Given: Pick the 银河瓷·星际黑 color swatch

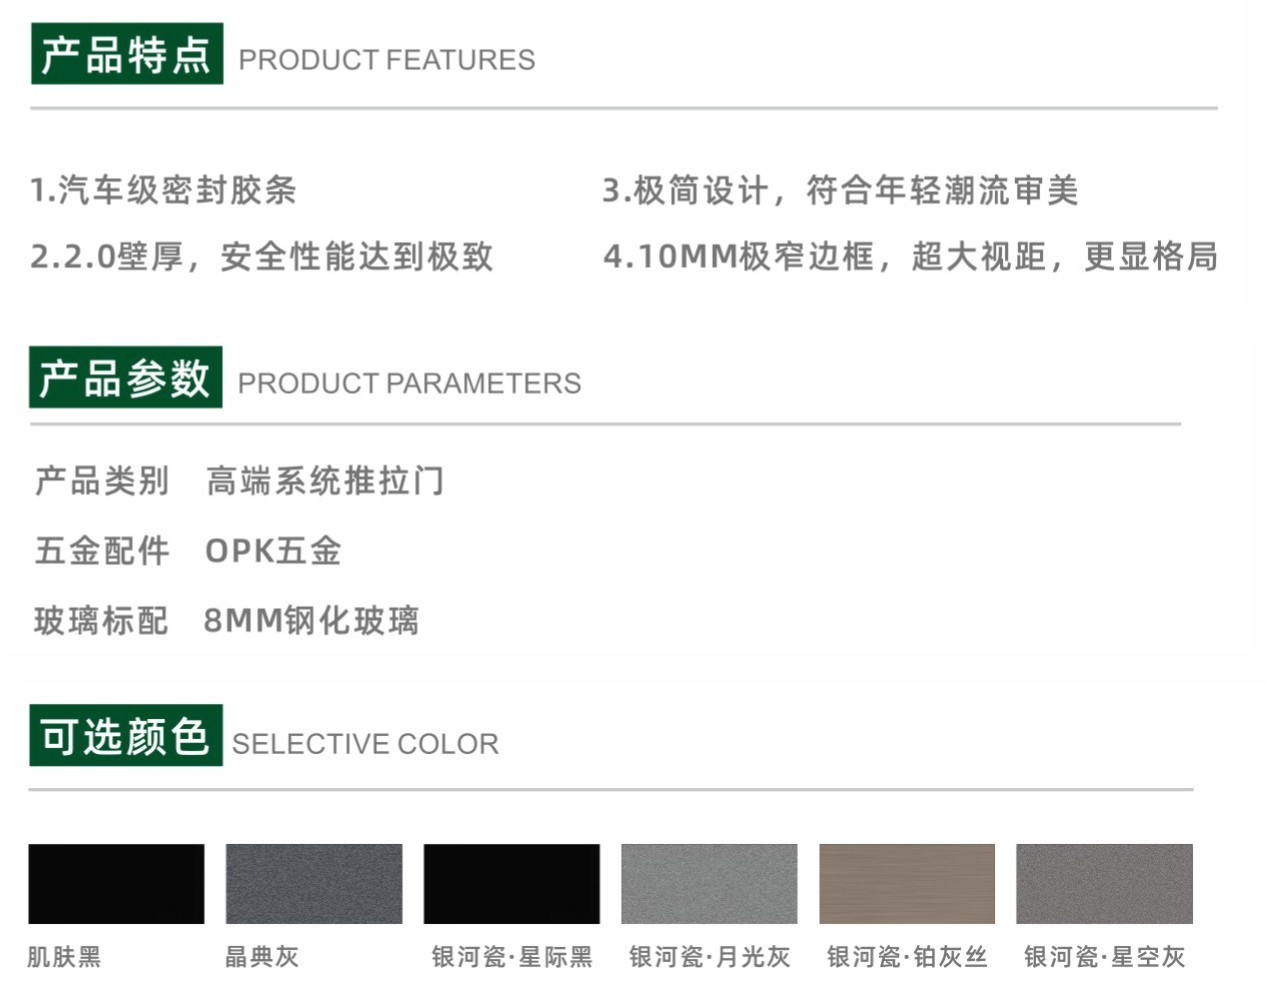Looking at the screenshot, I should pos(512,883).
